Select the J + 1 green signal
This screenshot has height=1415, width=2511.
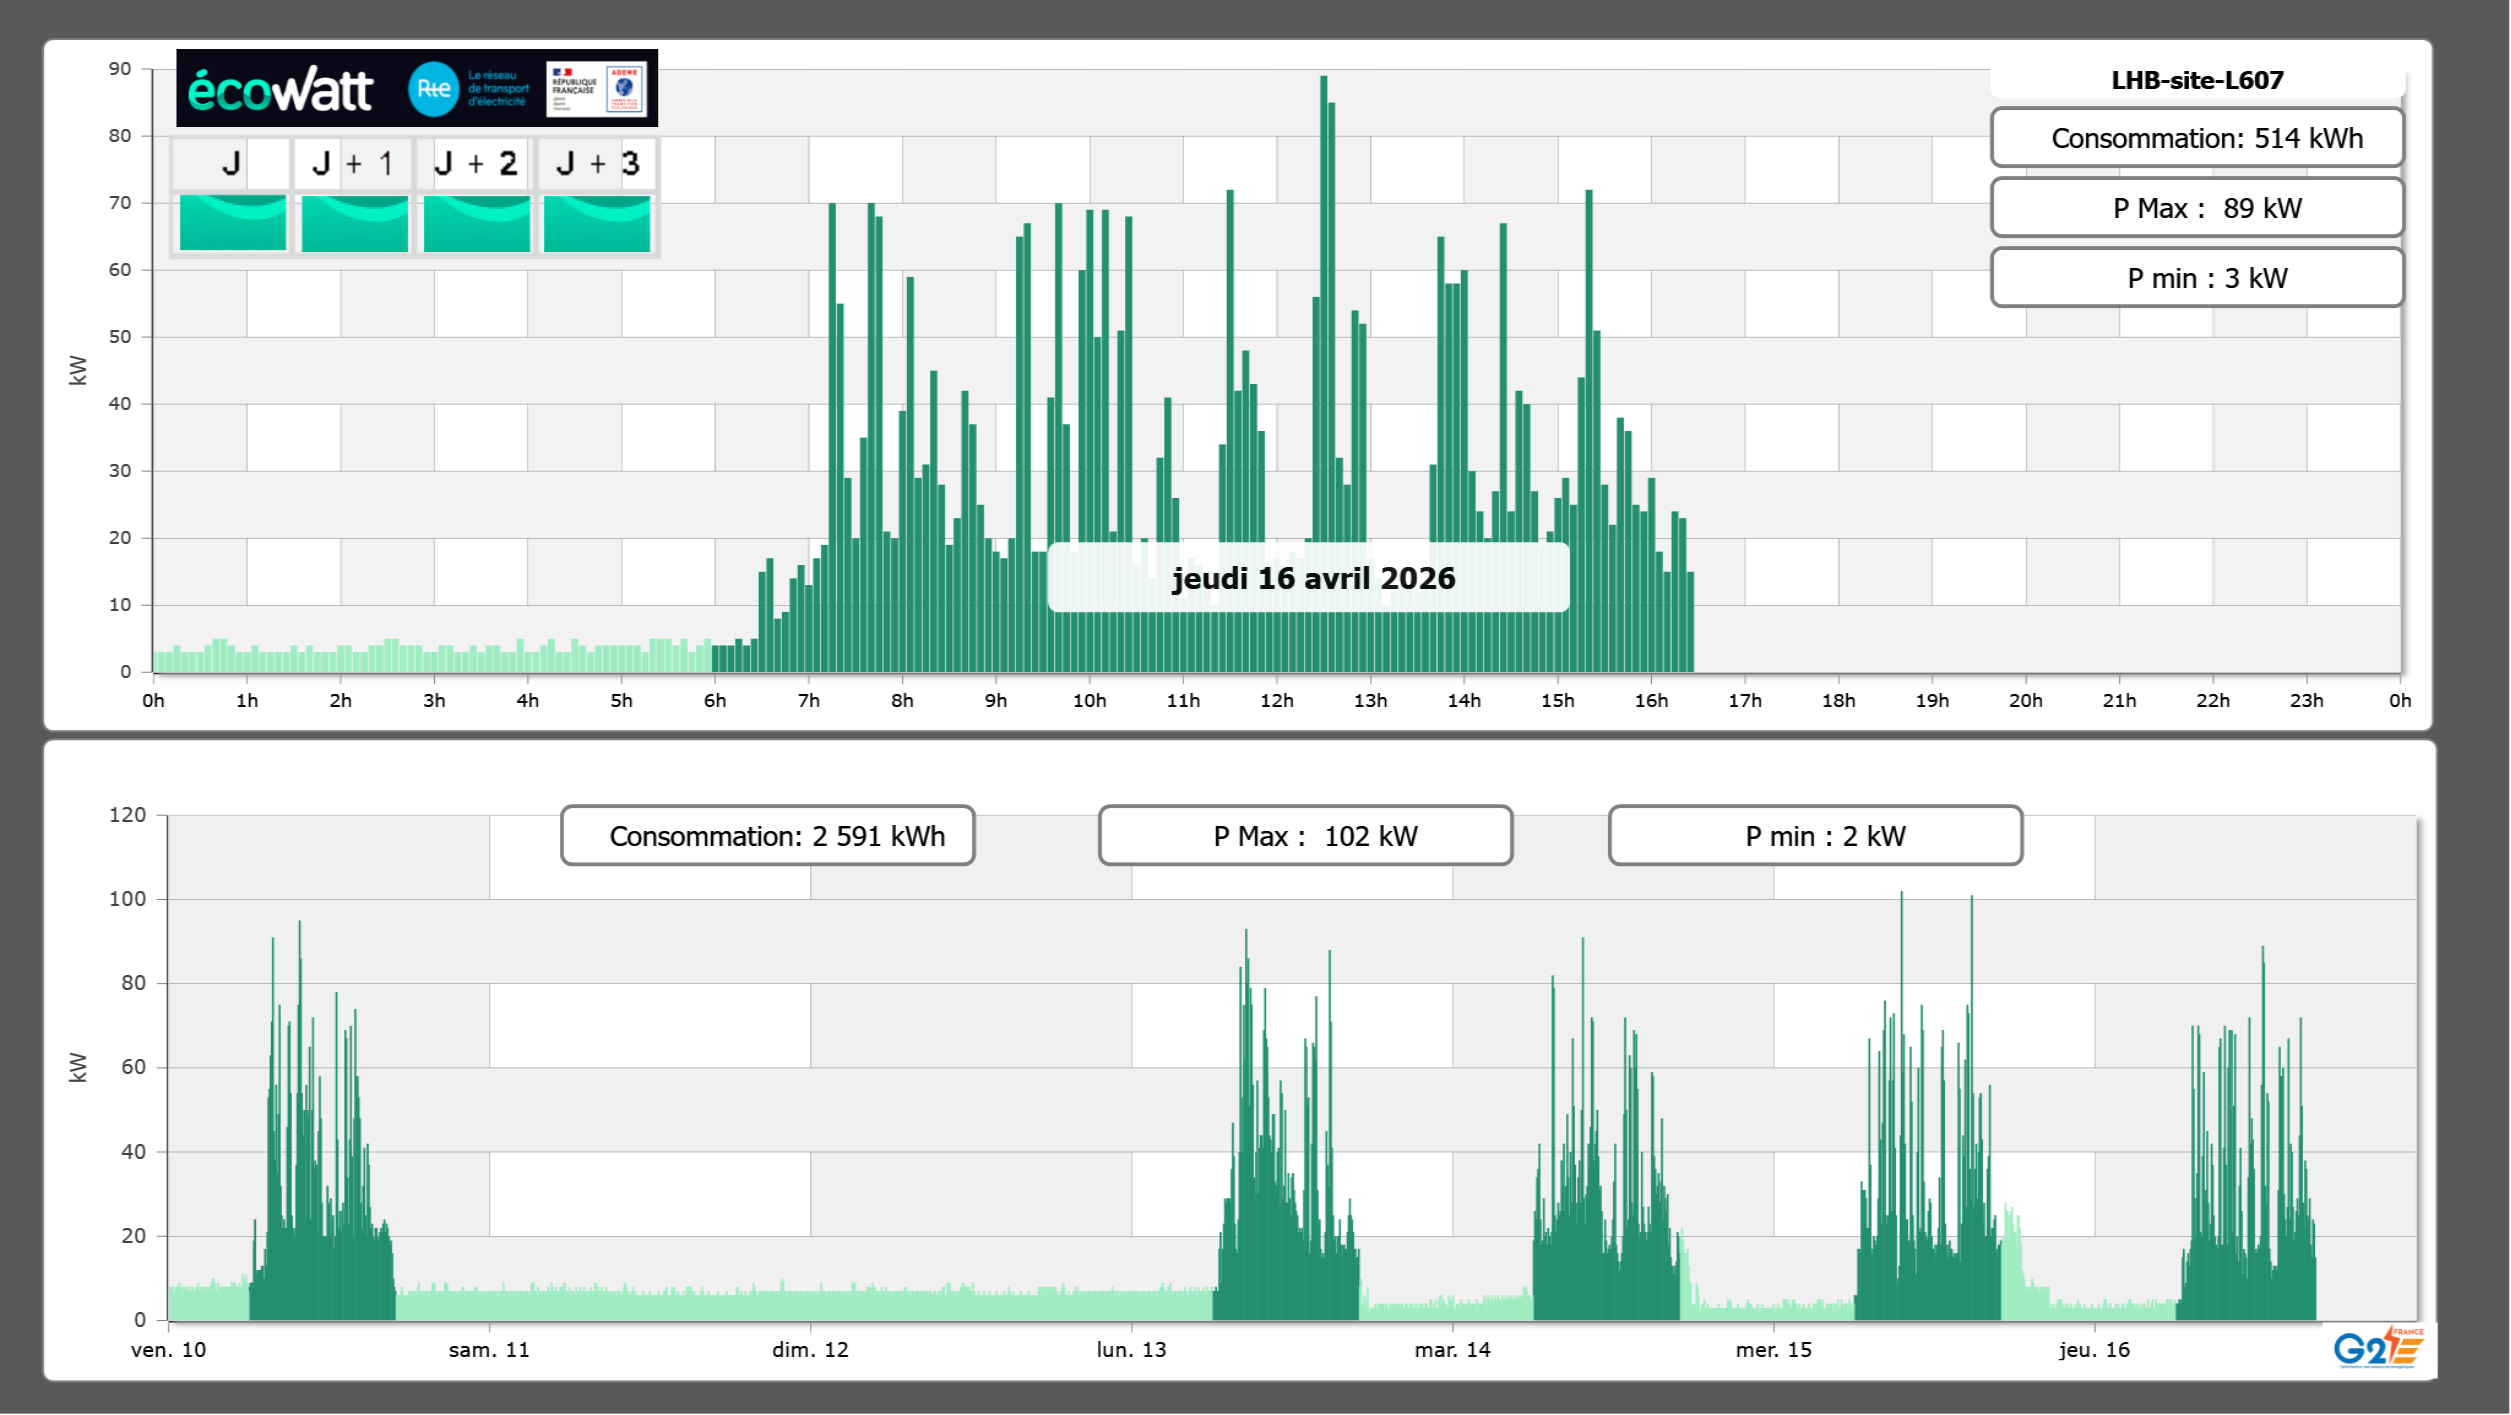point(354,223)
